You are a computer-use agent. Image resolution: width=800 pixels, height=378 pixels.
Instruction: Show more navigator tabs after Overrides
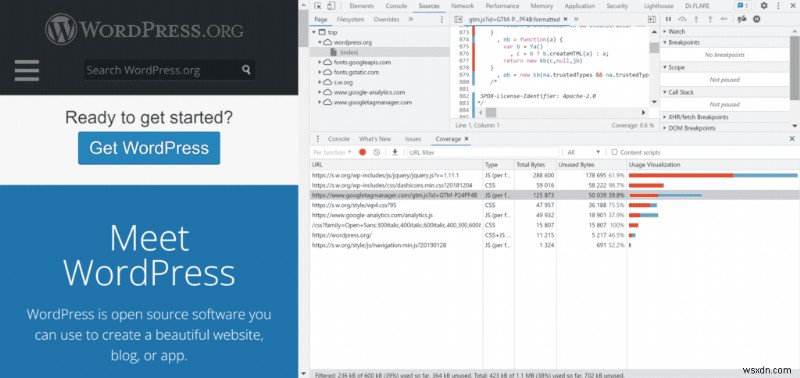point(411,19)
